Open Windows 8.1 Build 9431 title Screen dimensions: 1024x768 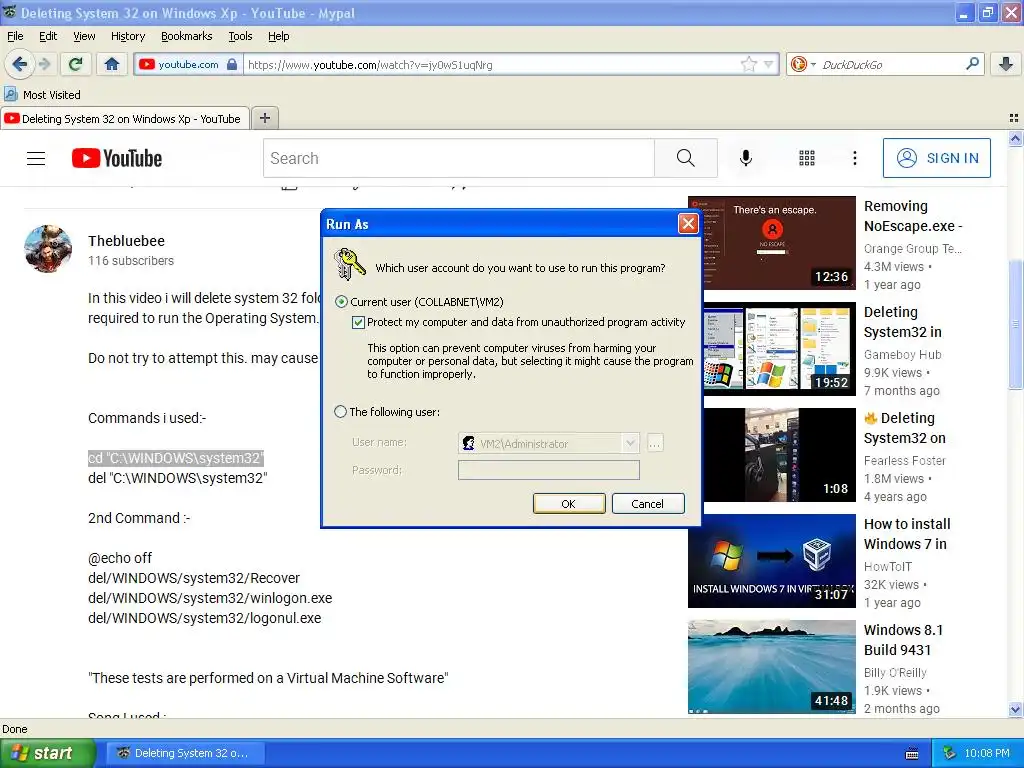pos(903,640)
